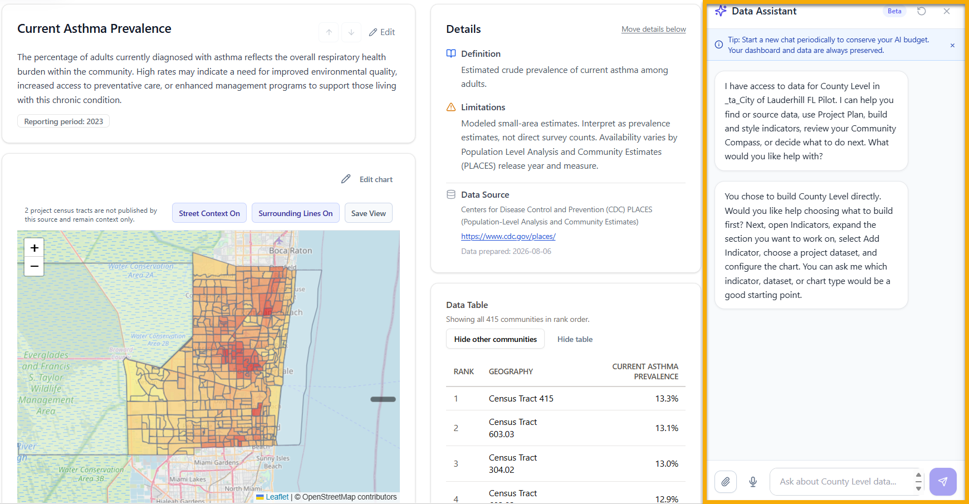Click the 13.0% prevalence value
Screen dimensions: 969x504
point(666,464)
